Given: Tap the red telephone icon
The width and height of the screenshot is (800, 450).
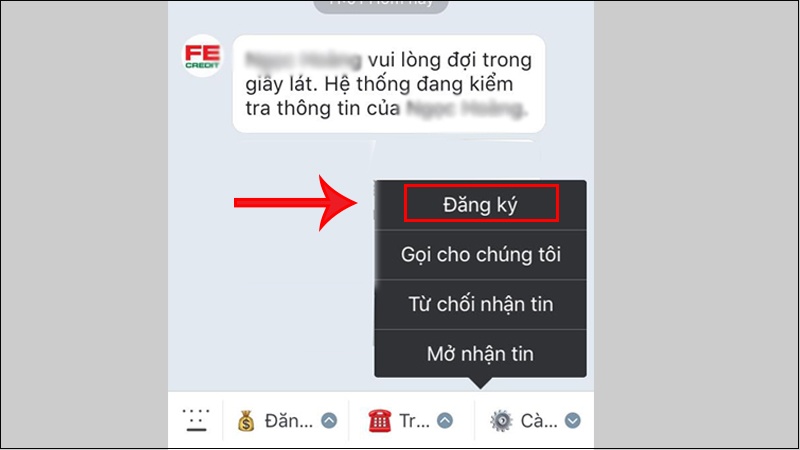Looking at the screenshot, I should pyautogui.click(x=379, y=421).
